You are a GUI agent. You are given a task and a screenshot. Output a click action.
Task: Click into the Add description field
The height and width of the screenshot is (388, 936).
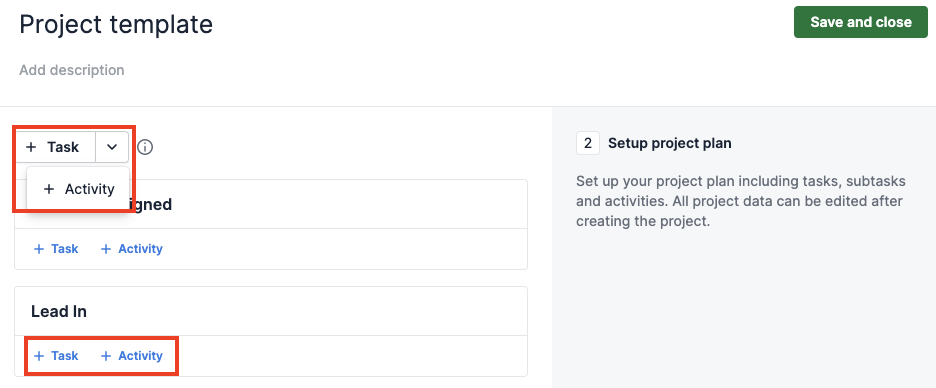tap(72, 70)
